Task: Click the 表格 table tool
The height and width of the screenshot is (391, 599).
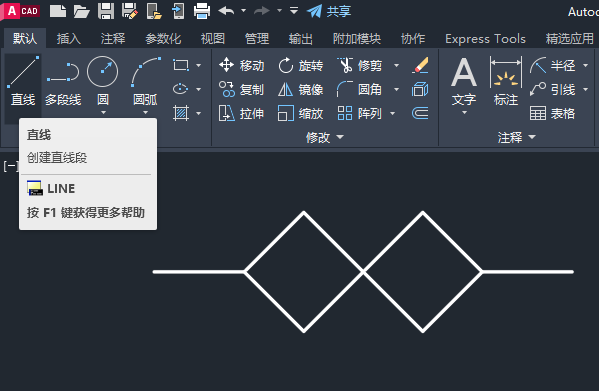Action: tap(552, 113)
